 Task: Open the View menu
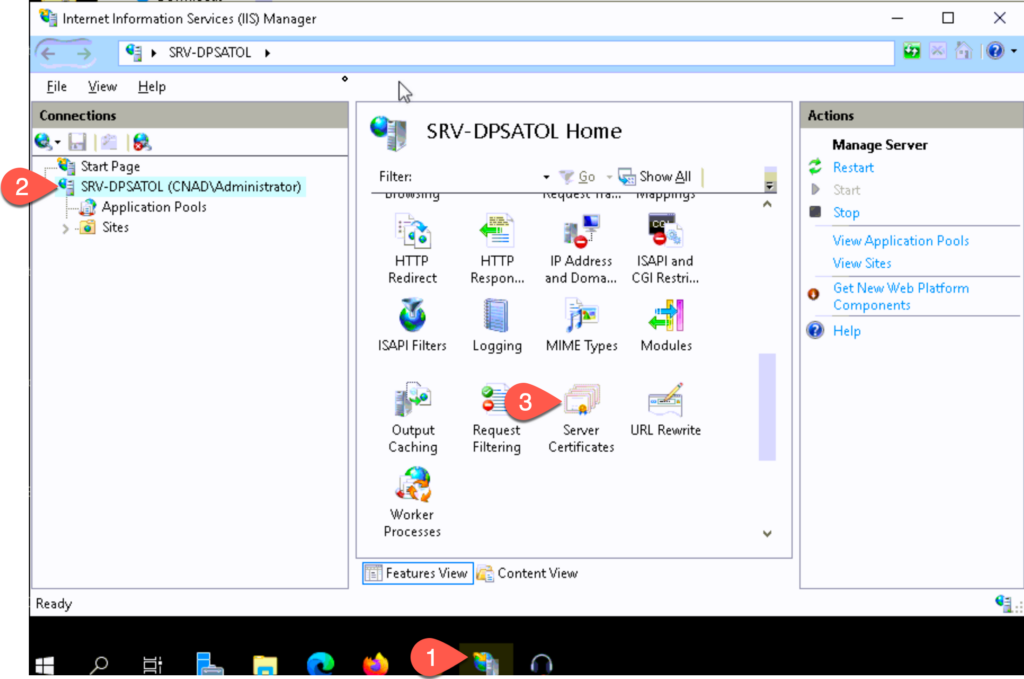coord(102,87)
